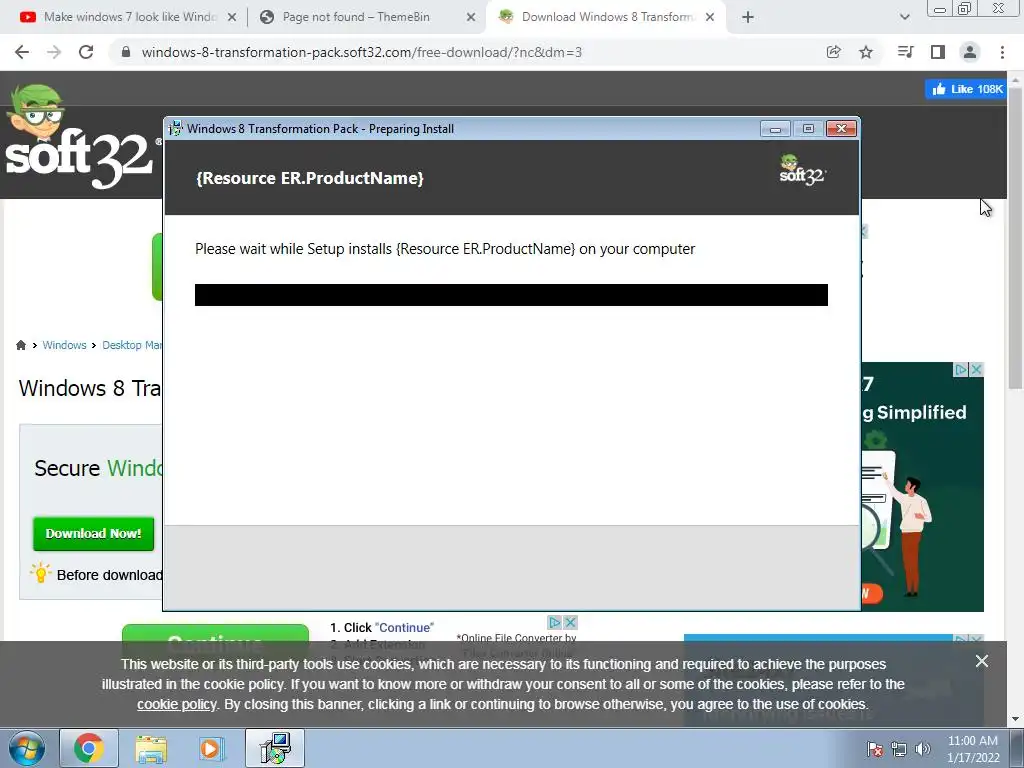Open the media control icon in toolbar

(905, 52)
